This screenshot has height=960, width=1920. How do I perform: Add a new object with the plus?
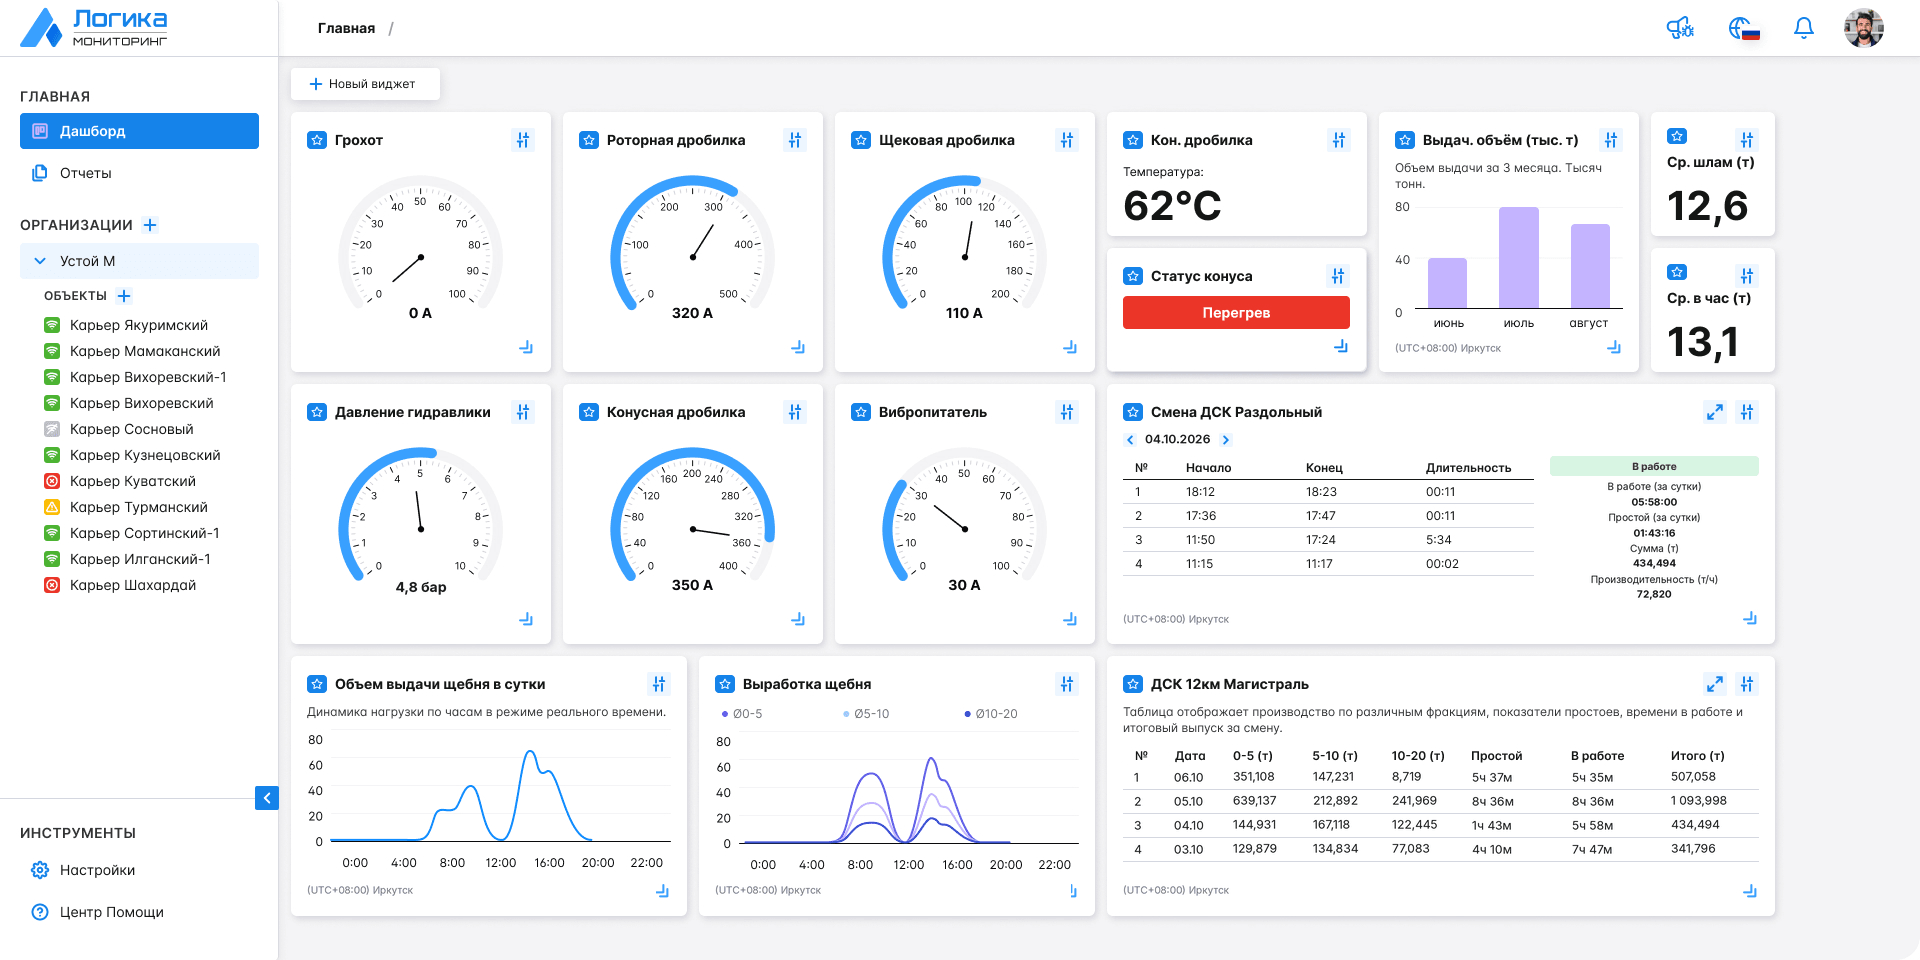(124, 296)
